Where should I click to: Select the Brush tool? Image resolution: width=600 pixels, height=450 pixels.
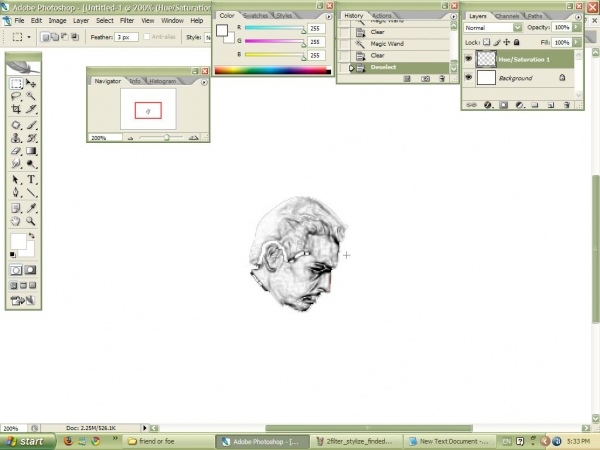pyautogui.click(x=31, y=125)
